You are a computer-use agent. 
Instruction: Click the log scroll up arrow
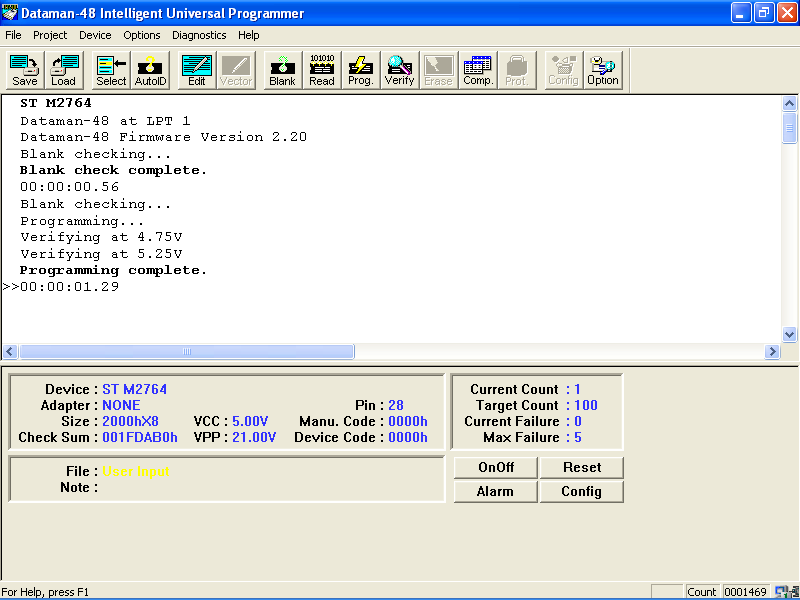pyautogui.click(x=789, y=104)
